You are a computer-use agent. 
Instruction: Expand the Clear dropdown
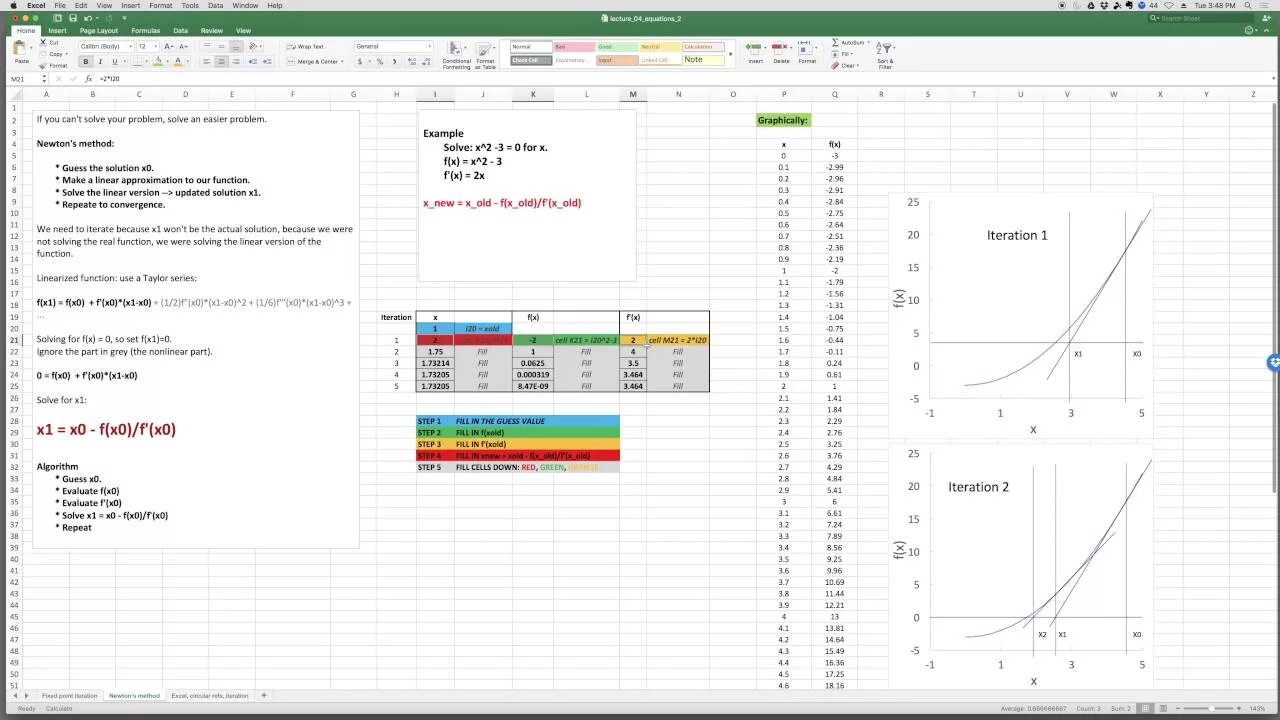(859, 66)
